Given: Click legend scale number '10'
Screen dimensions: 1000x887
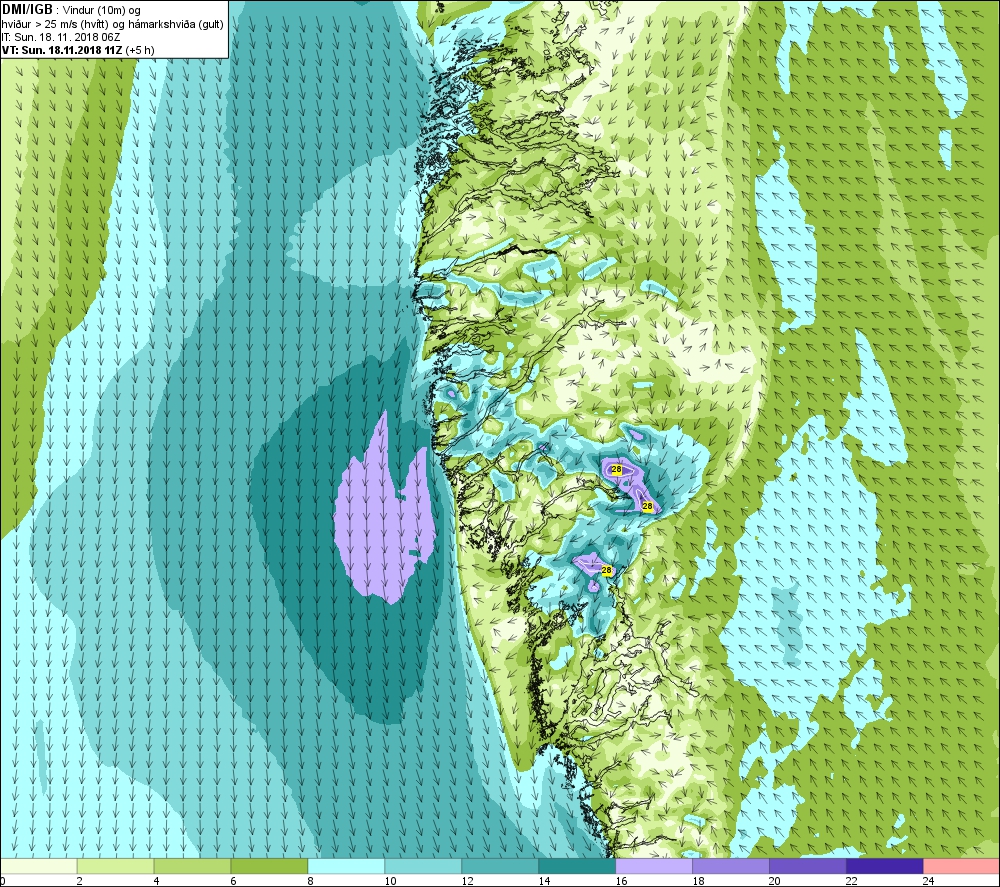Looking at the screenshot, I should (390, 881).
